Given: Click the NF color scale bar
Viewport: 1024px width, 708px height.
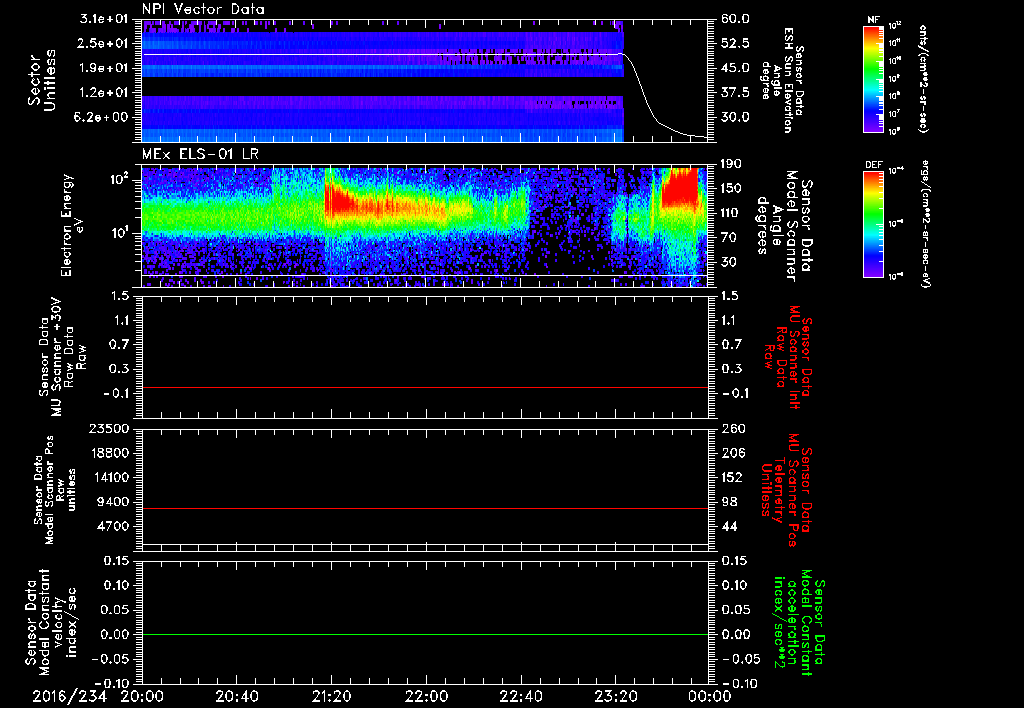Looking at the screenshot, I should coord(874,79).
